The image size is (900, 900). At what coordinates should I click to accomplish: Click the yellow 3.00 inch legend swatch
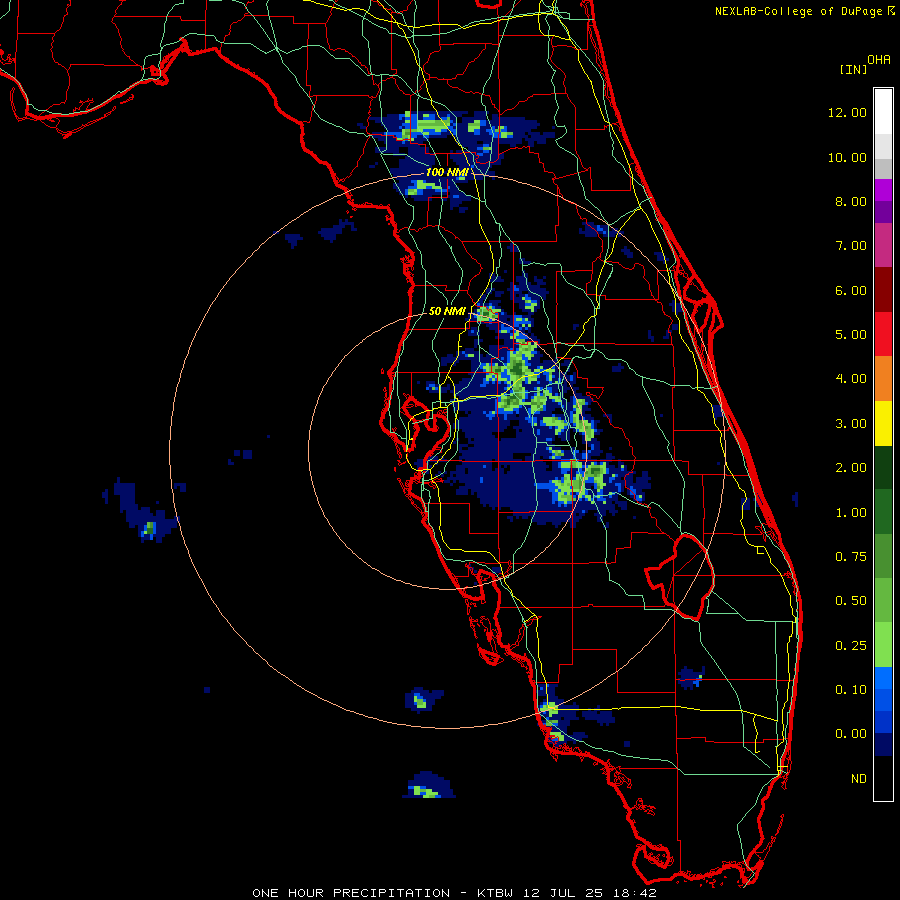coord(883,423)
